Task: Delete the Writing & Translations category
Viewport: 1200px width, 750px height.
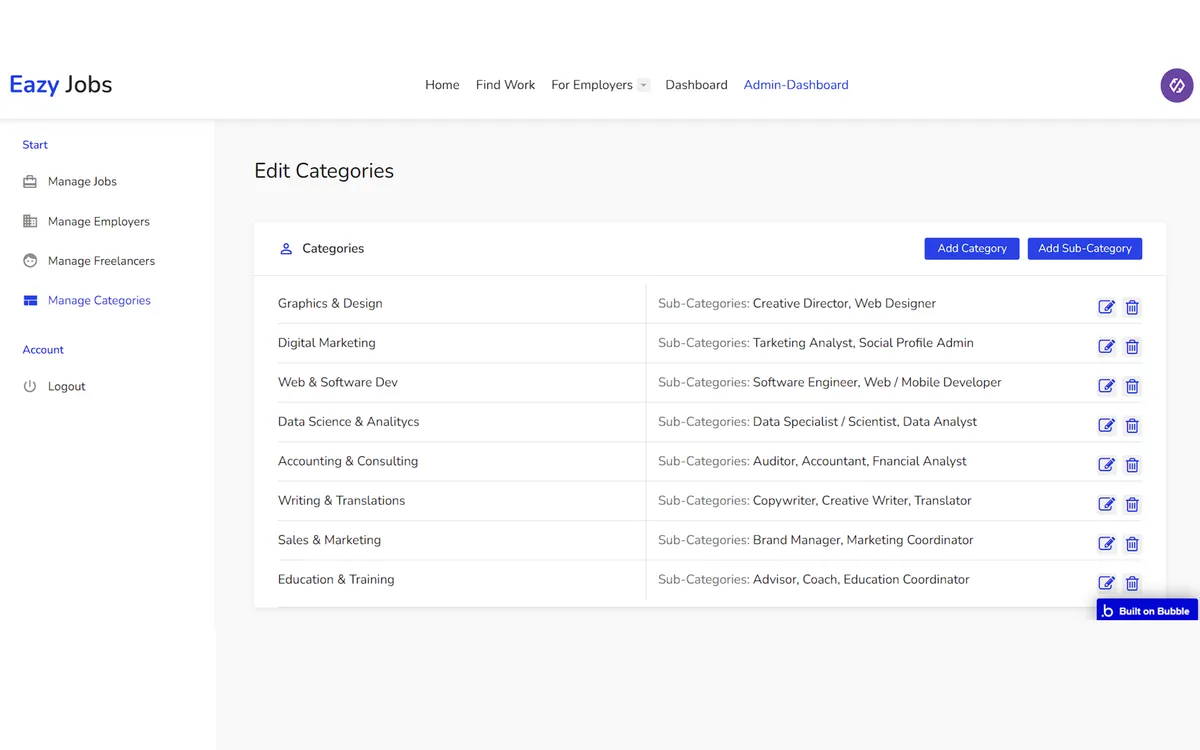Action: pos(1132,504)
